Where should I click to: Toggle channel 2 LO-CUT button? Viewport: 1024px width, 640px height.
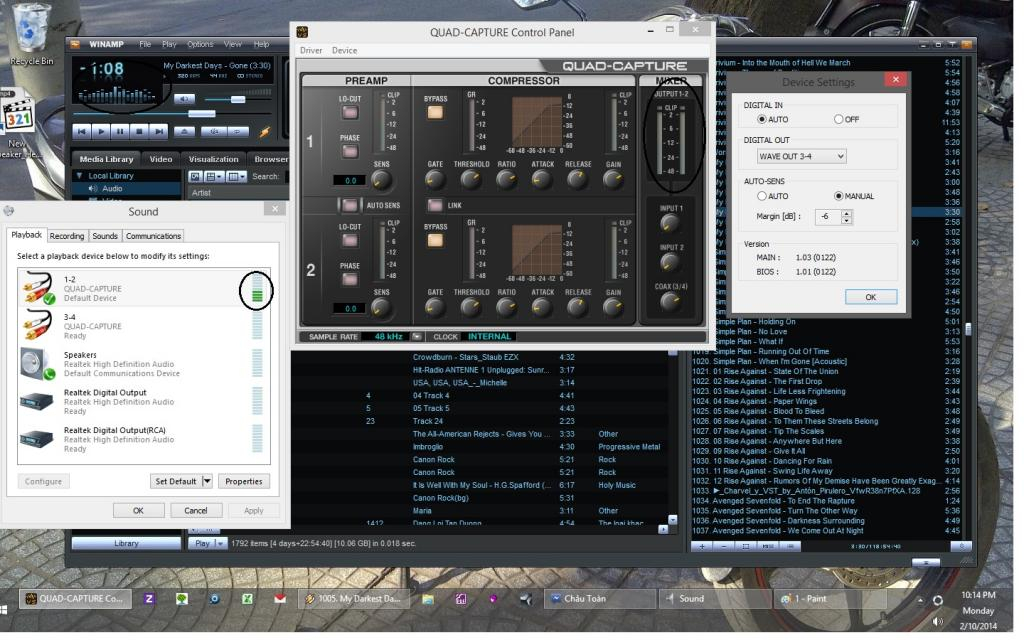click(x=350, y=240)
